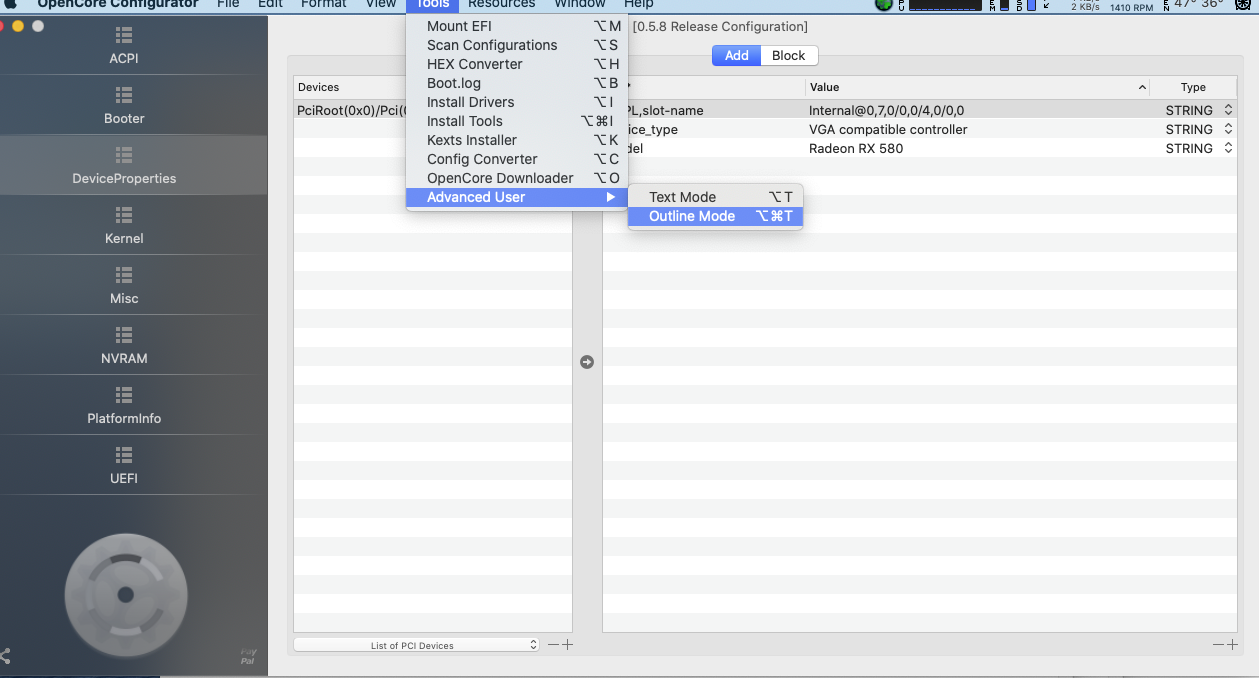Click the network speed menu bar indicator

tap(1085, 6)
